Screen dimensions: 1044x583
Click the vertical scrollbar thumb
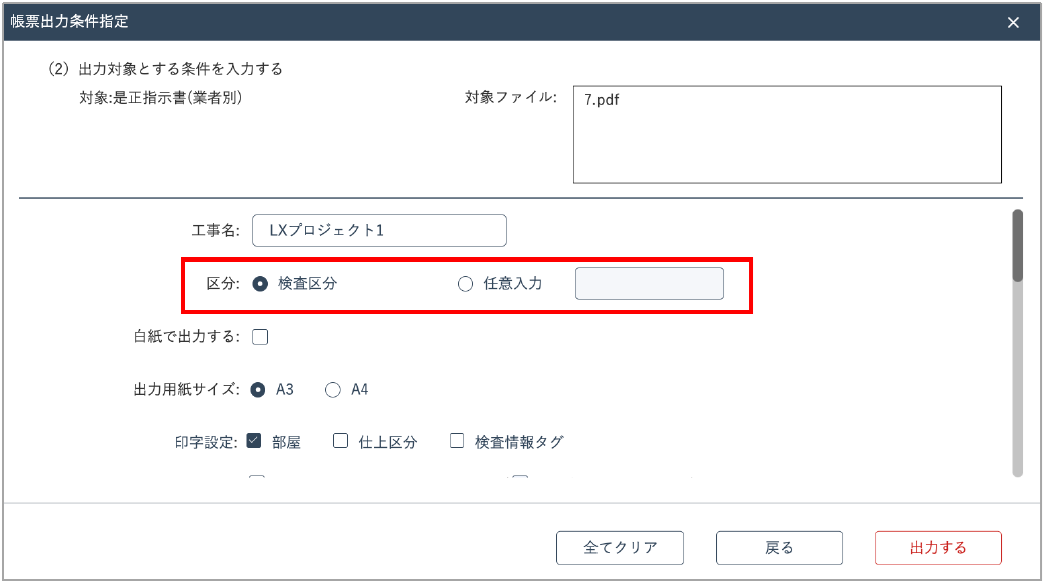pyautogui.click(x=1017, y=245)
